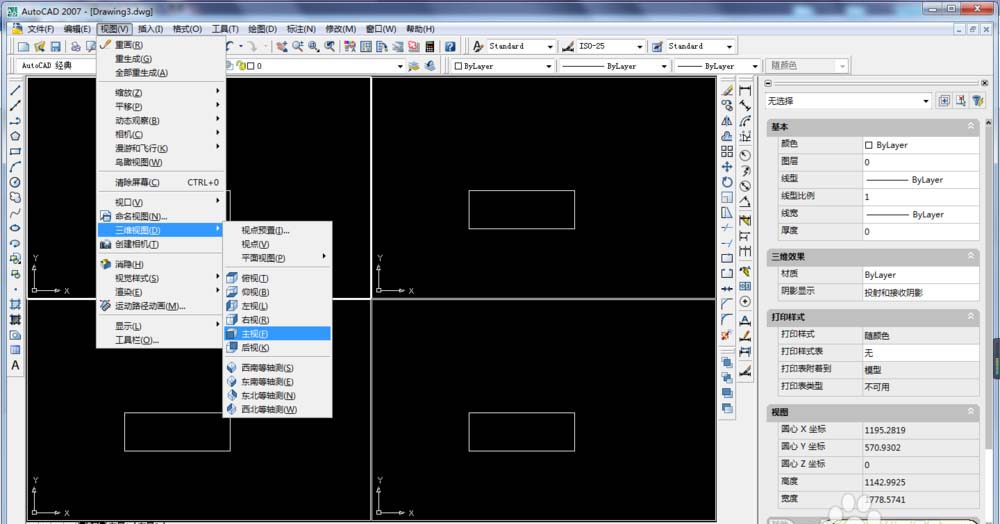Viewport: 1000px width, 524px height.
Task: Click the 厚度 value field
Action: (x=920, y=231)
